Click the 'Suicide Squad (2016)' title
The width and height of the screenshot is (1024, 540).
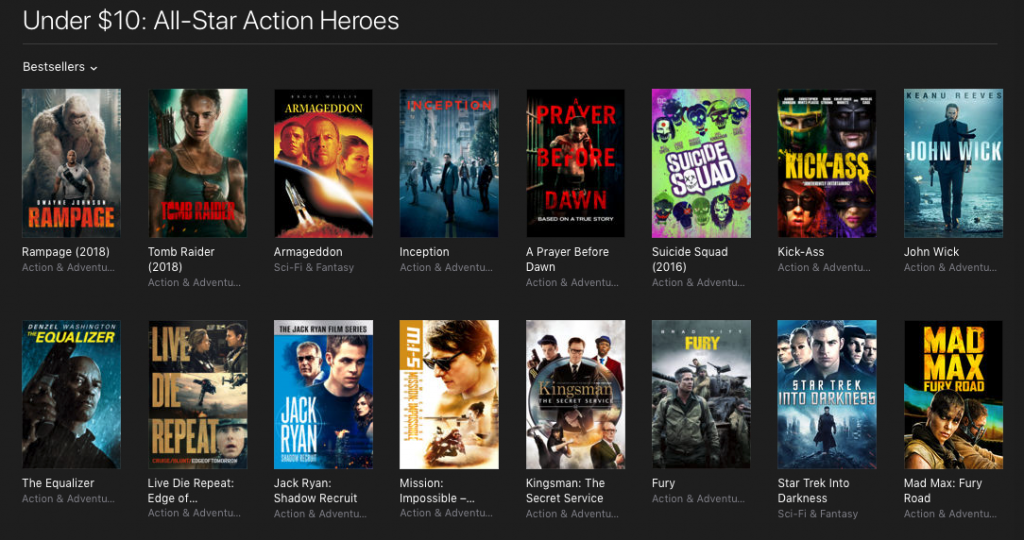pos(690,259)
